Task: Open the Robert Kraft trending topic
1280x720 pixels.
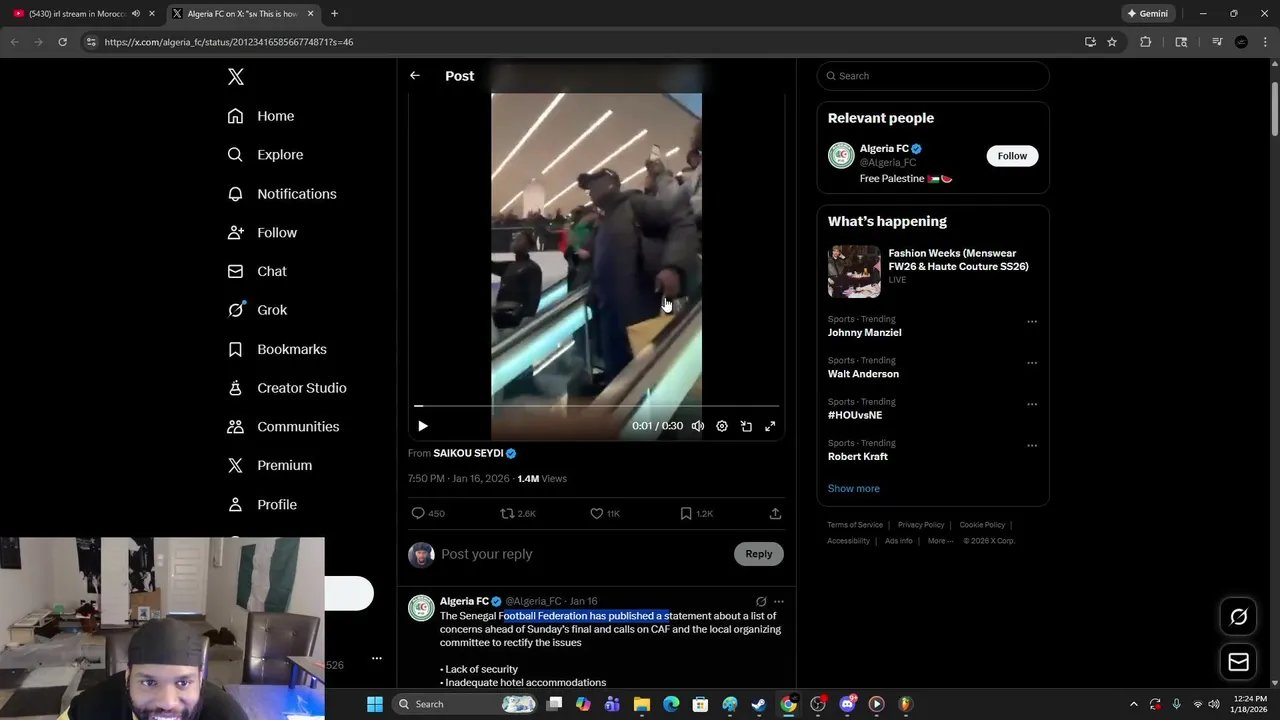Action: [x=858, y=457]
